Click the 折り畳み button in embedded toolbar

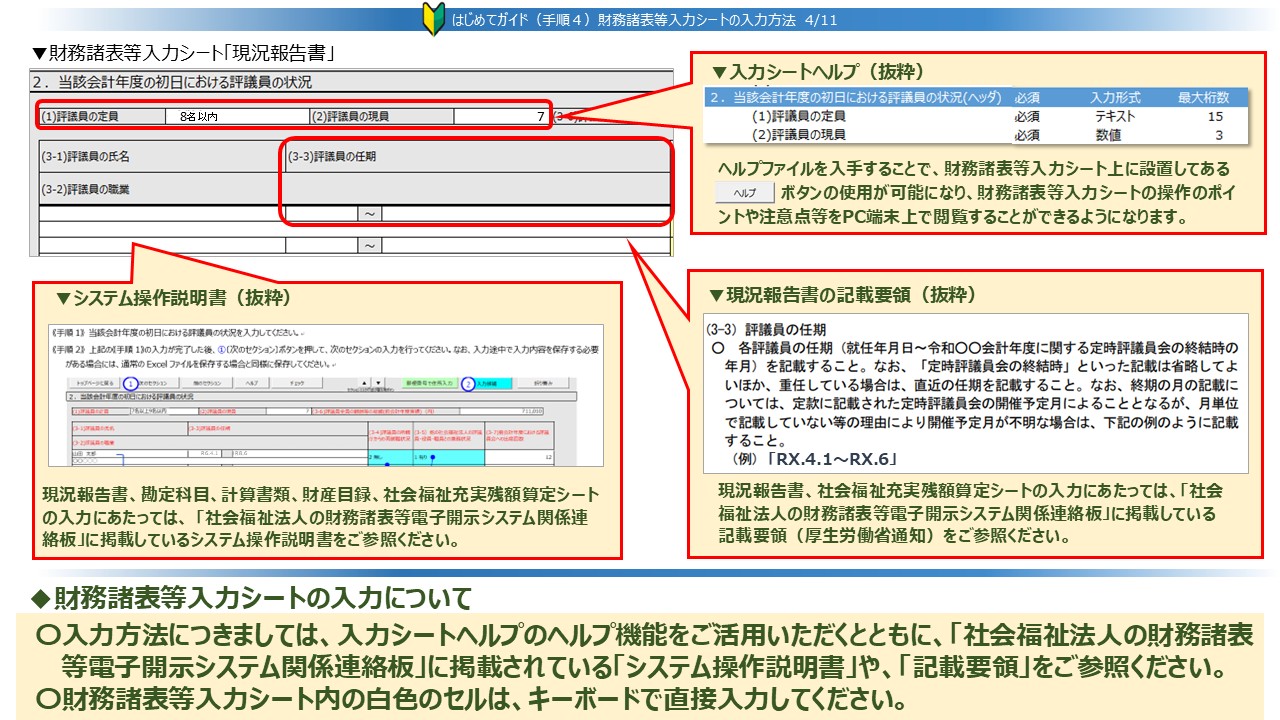tap(548, 382)
